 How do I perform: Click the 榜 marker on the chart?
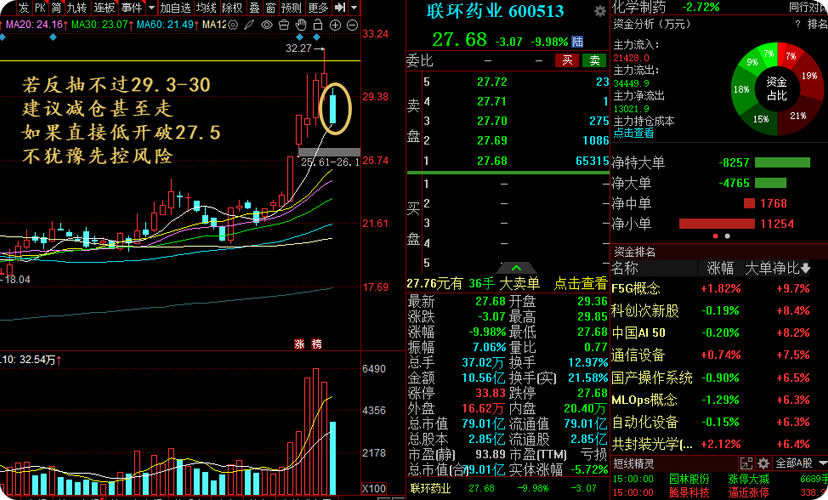(316, 344)
